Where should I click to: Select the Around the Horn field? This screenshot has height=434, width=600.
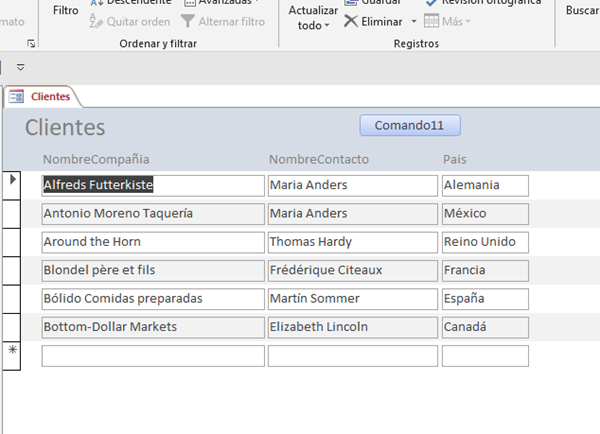coord(153,242)
